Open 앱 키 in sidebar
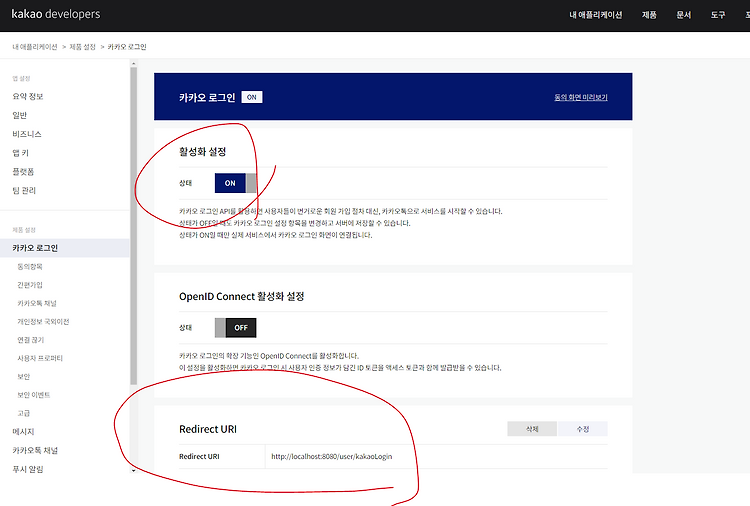Screen dimensions: 750x506 (21, 153)
